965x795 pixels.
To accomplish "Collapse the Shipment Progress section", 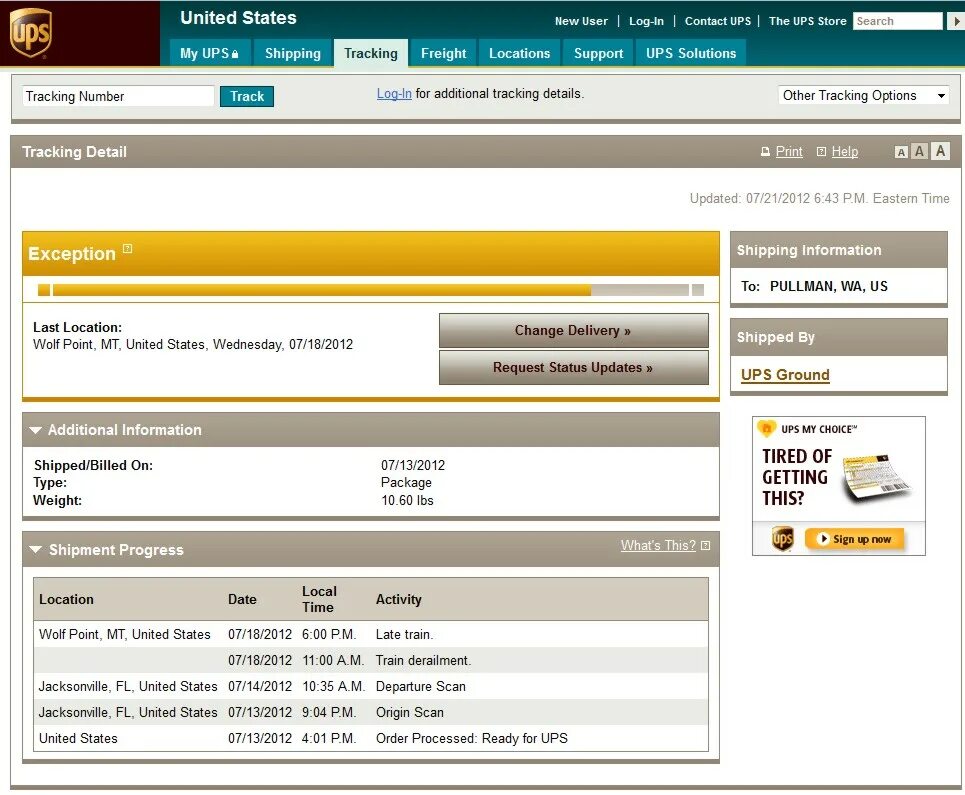I will (x=36, y=549).
